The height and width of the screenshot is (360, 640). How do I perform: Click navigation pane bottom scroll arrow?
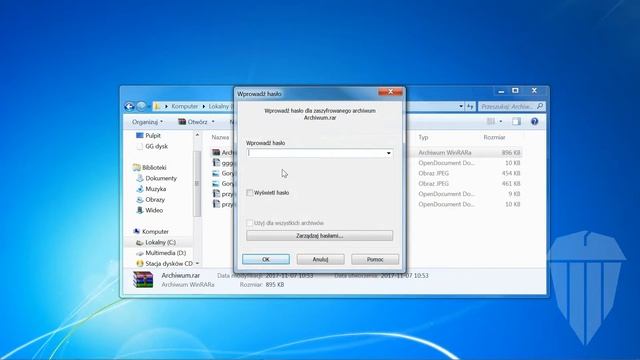pos(197,264)
